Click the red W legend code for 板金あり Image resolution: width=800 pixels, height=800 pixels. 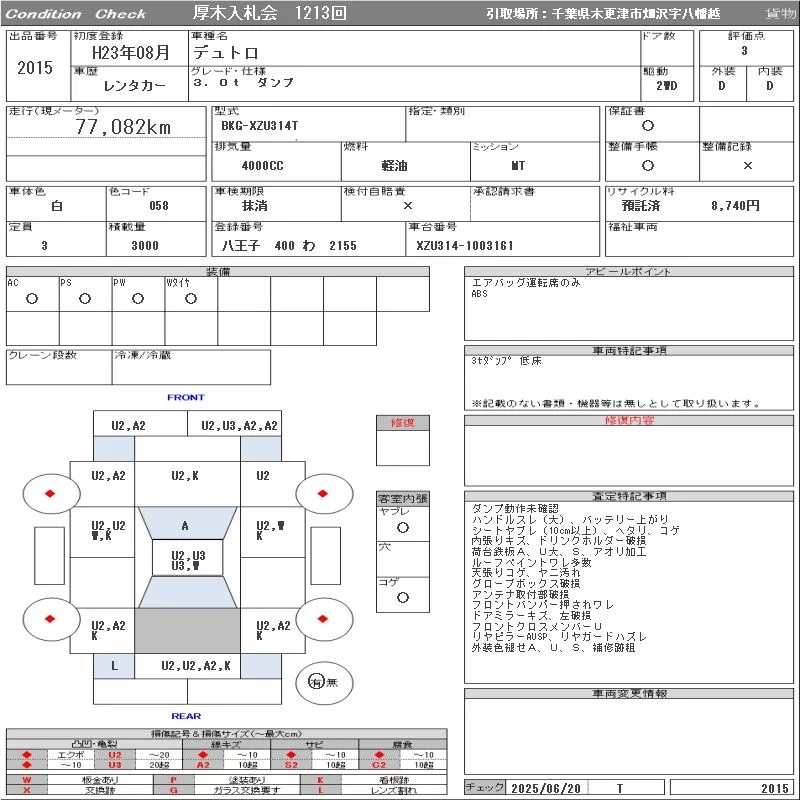[27, 780]
